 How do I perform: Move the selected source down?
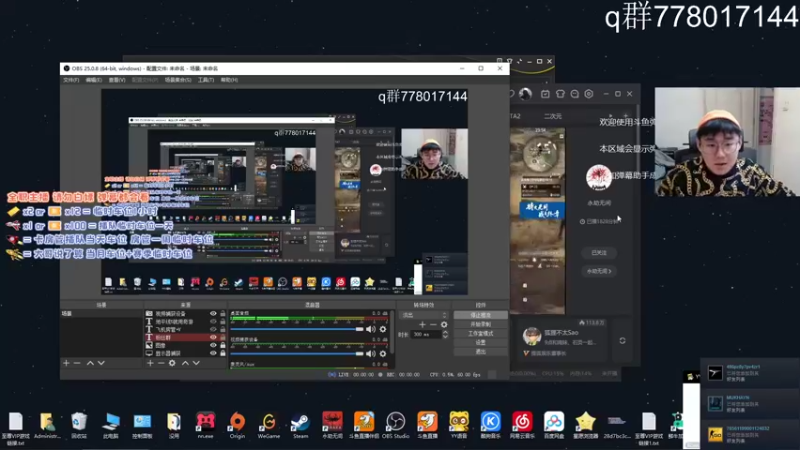click(196, 363)
